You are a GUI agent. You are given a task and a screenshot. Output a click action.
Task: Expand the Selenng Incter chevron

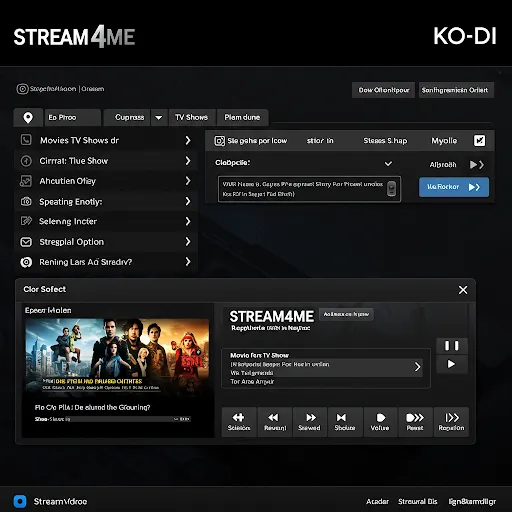click(188, 221)
